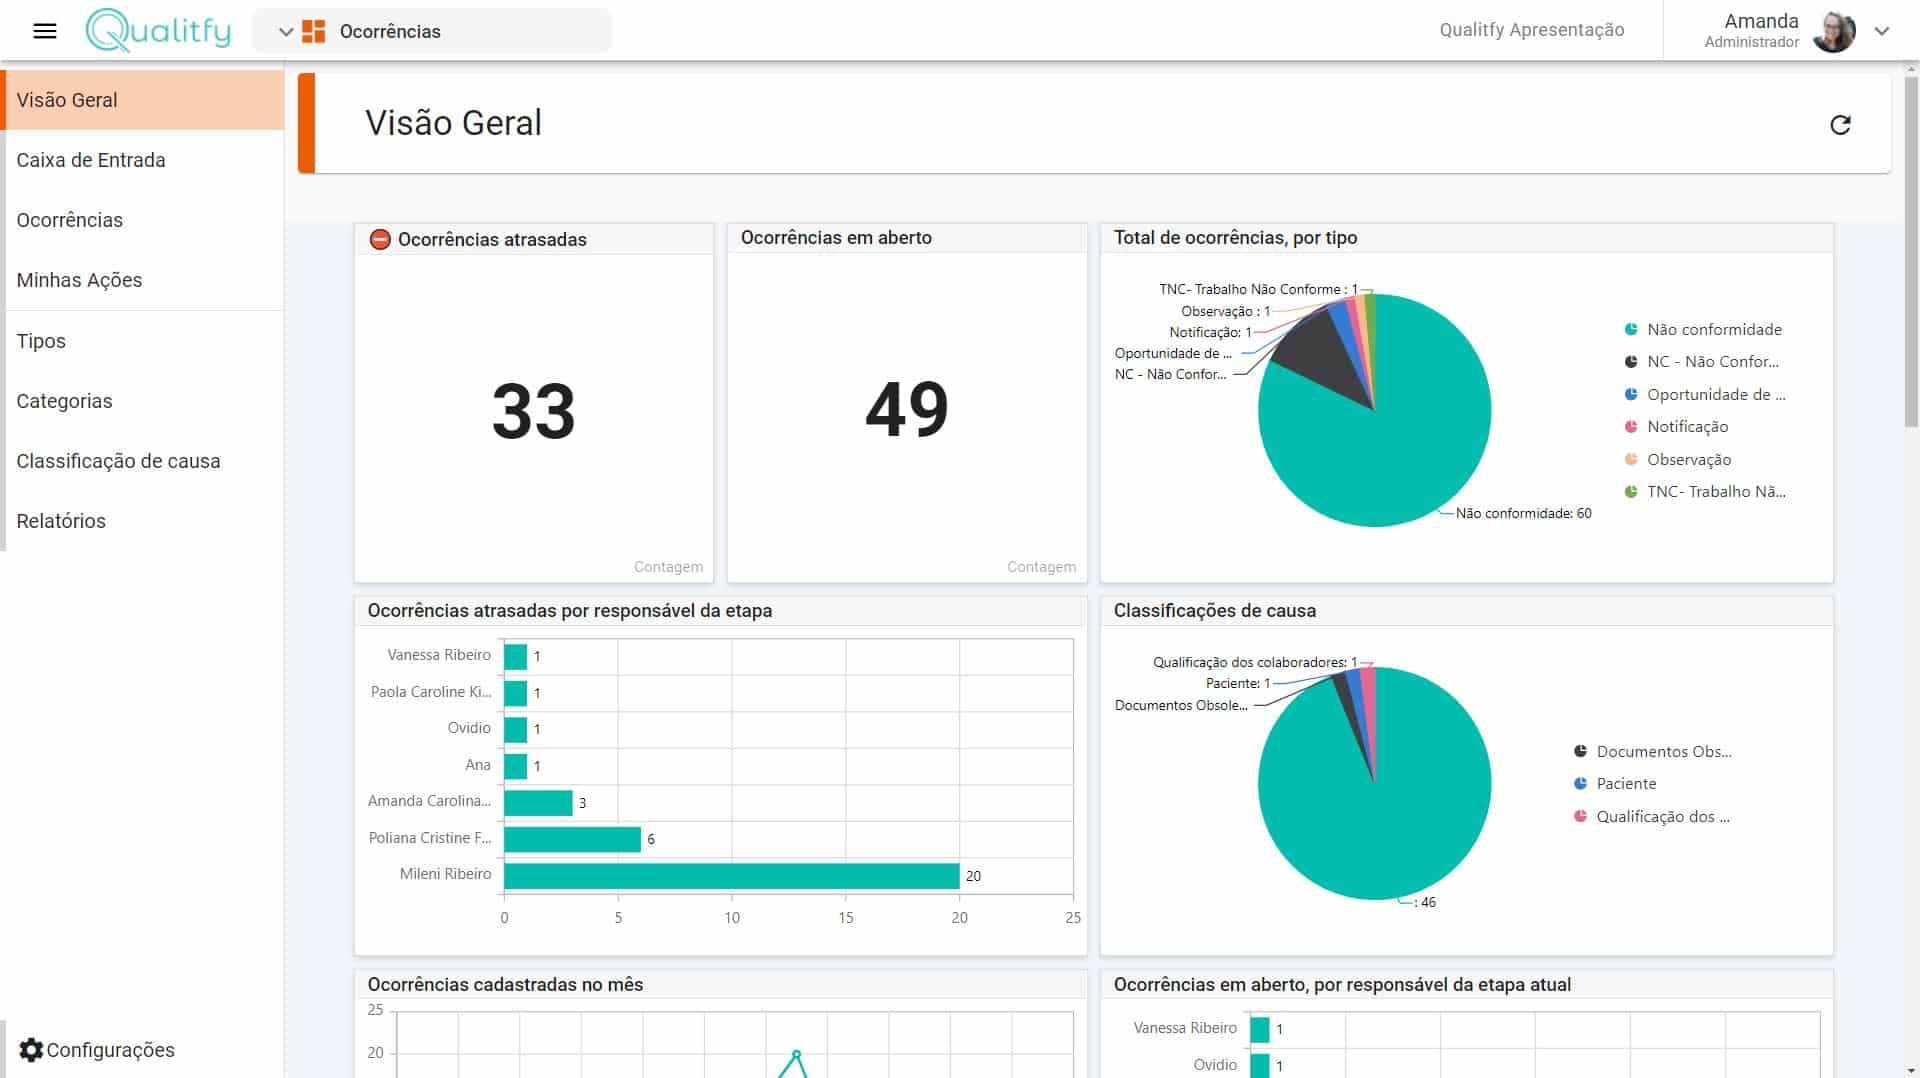The width and height of the screenshot is (1920, 1078).
Task: Open the hamburger navigation menu
Action: (44, 31)
